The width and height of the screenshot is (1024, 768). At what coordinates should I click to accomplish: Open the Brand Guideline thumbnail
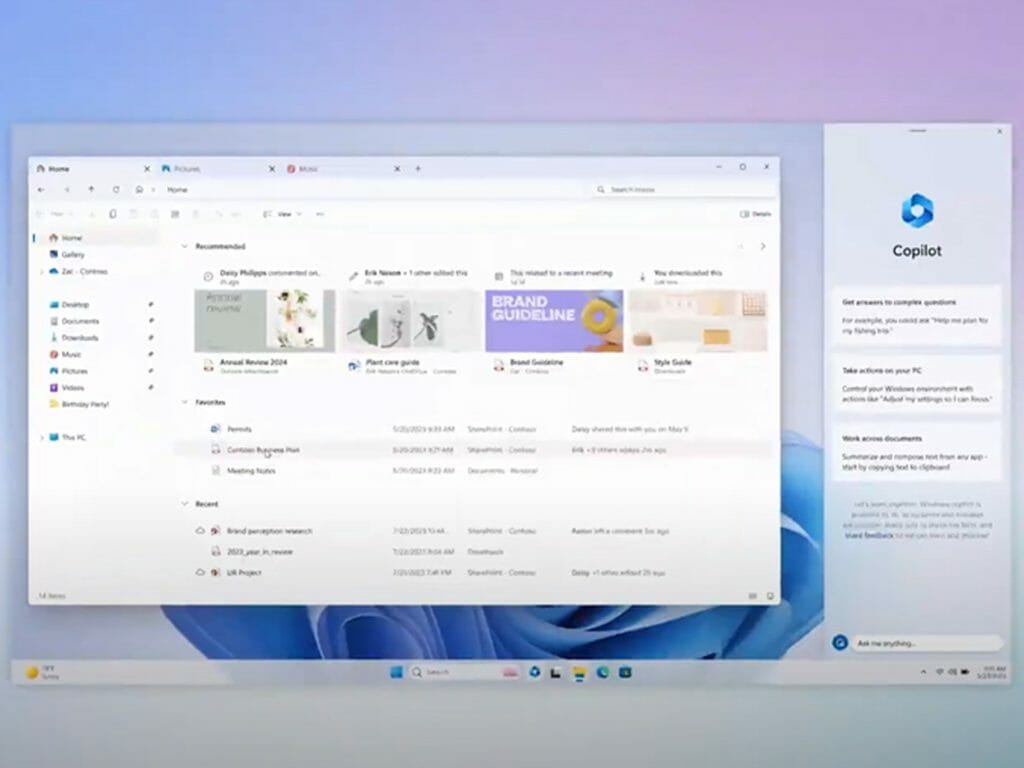(554, 321)
